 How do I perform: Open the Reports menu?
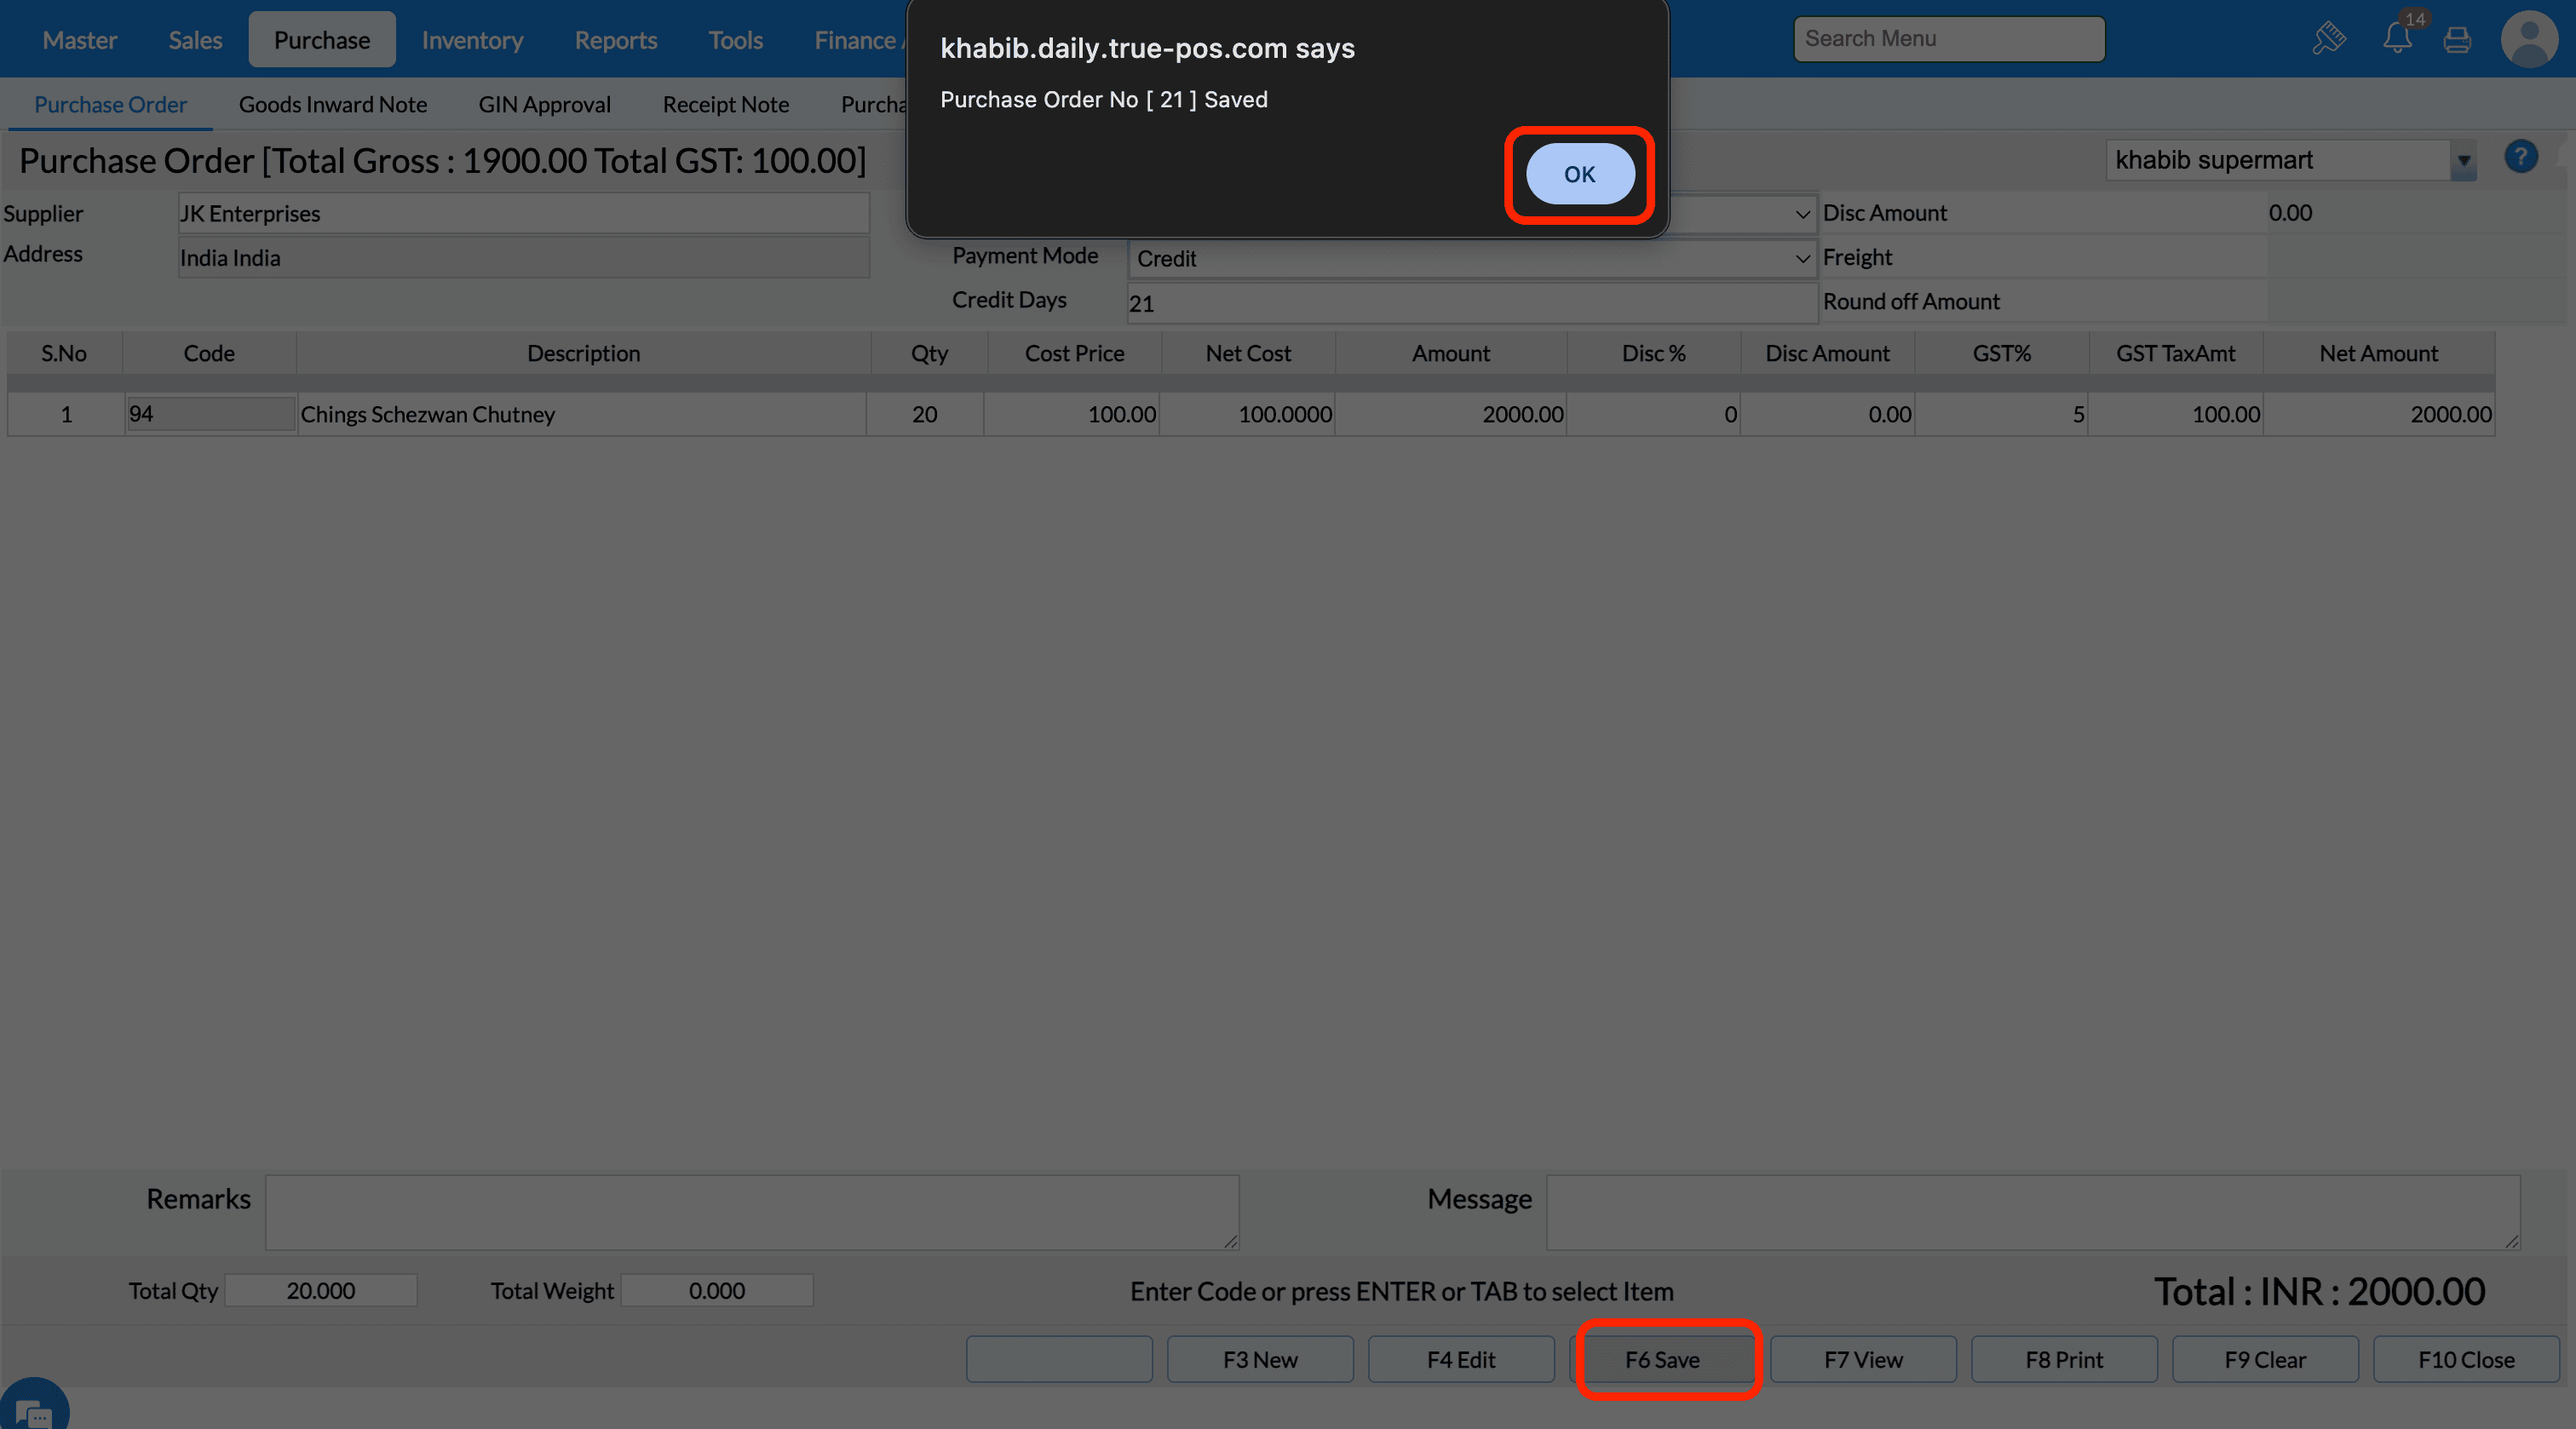(615, 40)
